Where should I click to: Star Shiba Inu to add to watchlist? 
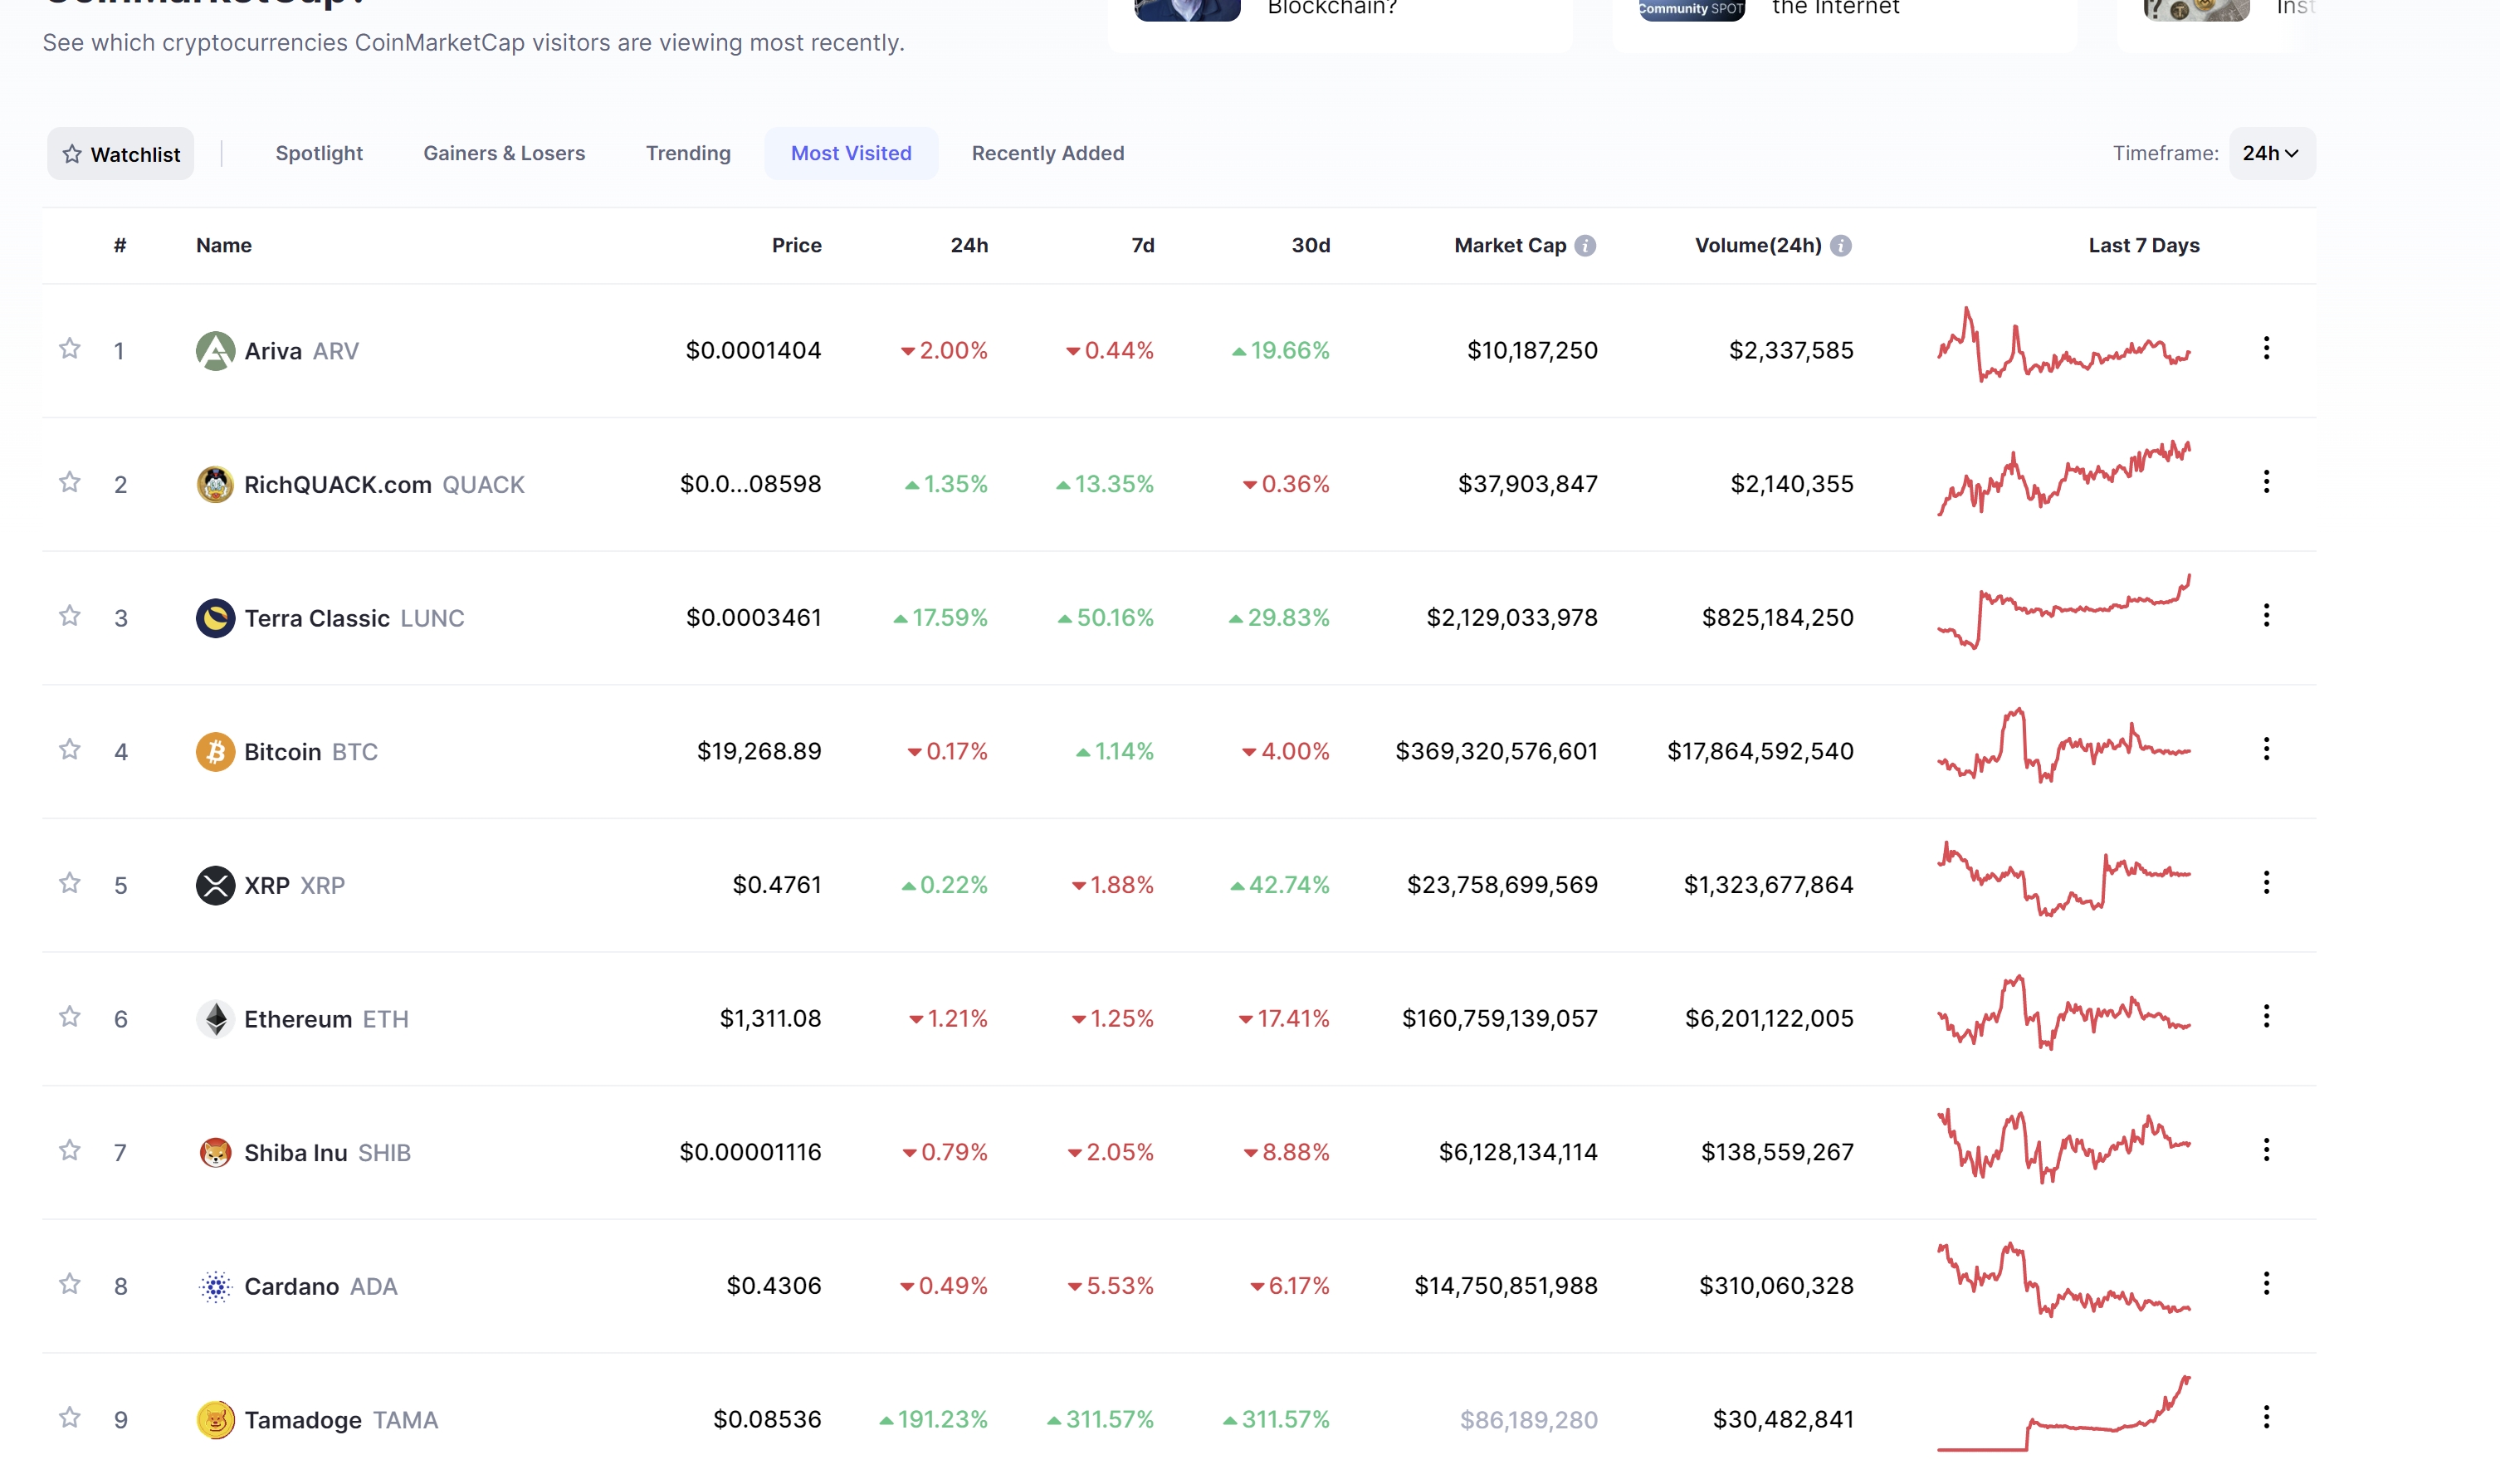[69, 1150]
